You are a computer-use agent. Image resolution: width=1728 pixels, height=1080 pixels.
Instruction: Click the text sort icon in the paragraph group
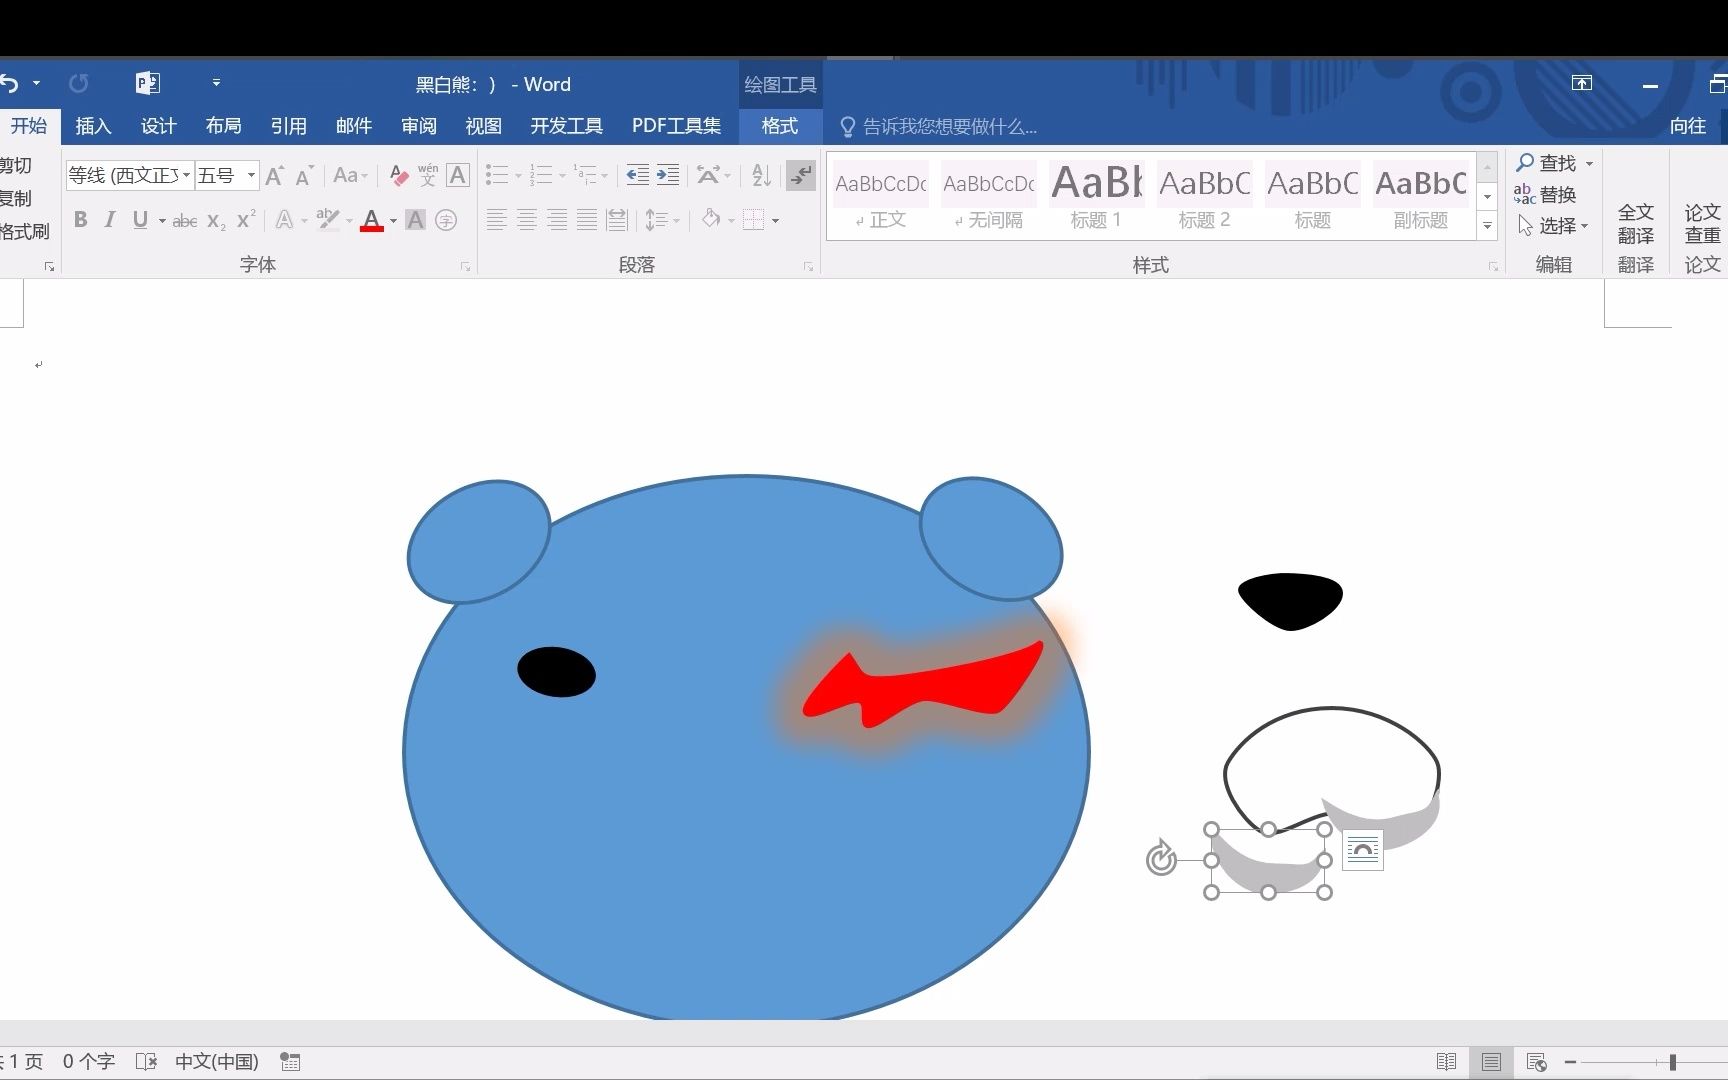tap(760, 175)
